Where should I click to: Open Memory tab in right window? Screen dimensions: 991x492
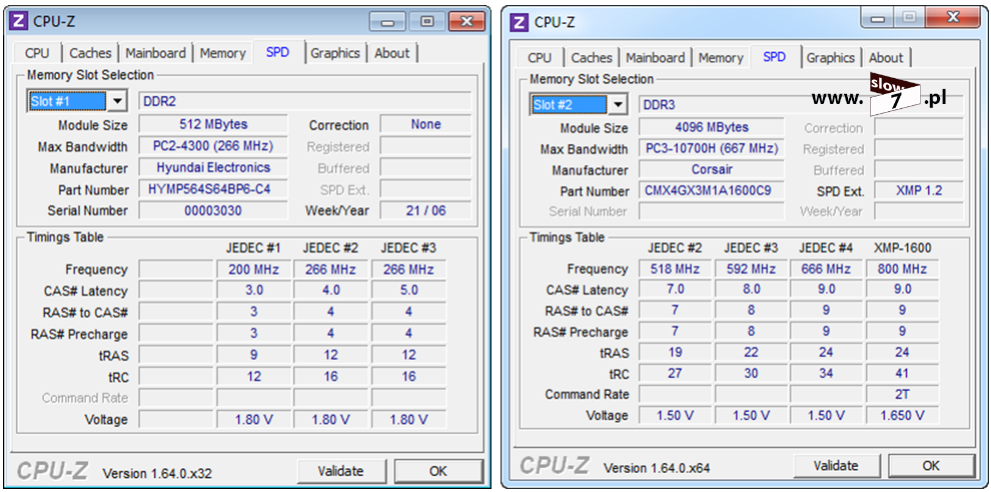pos(720,58)
